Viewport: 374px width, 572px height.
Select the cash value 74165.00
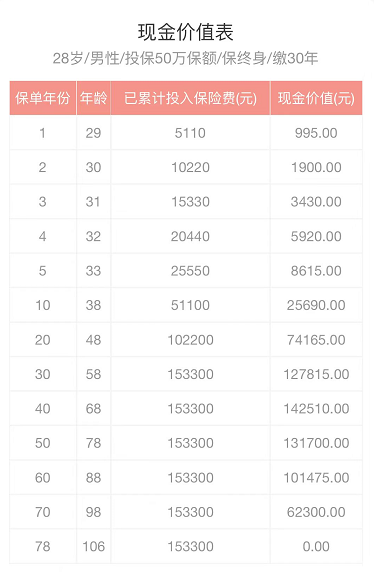[x=316, y=340]
